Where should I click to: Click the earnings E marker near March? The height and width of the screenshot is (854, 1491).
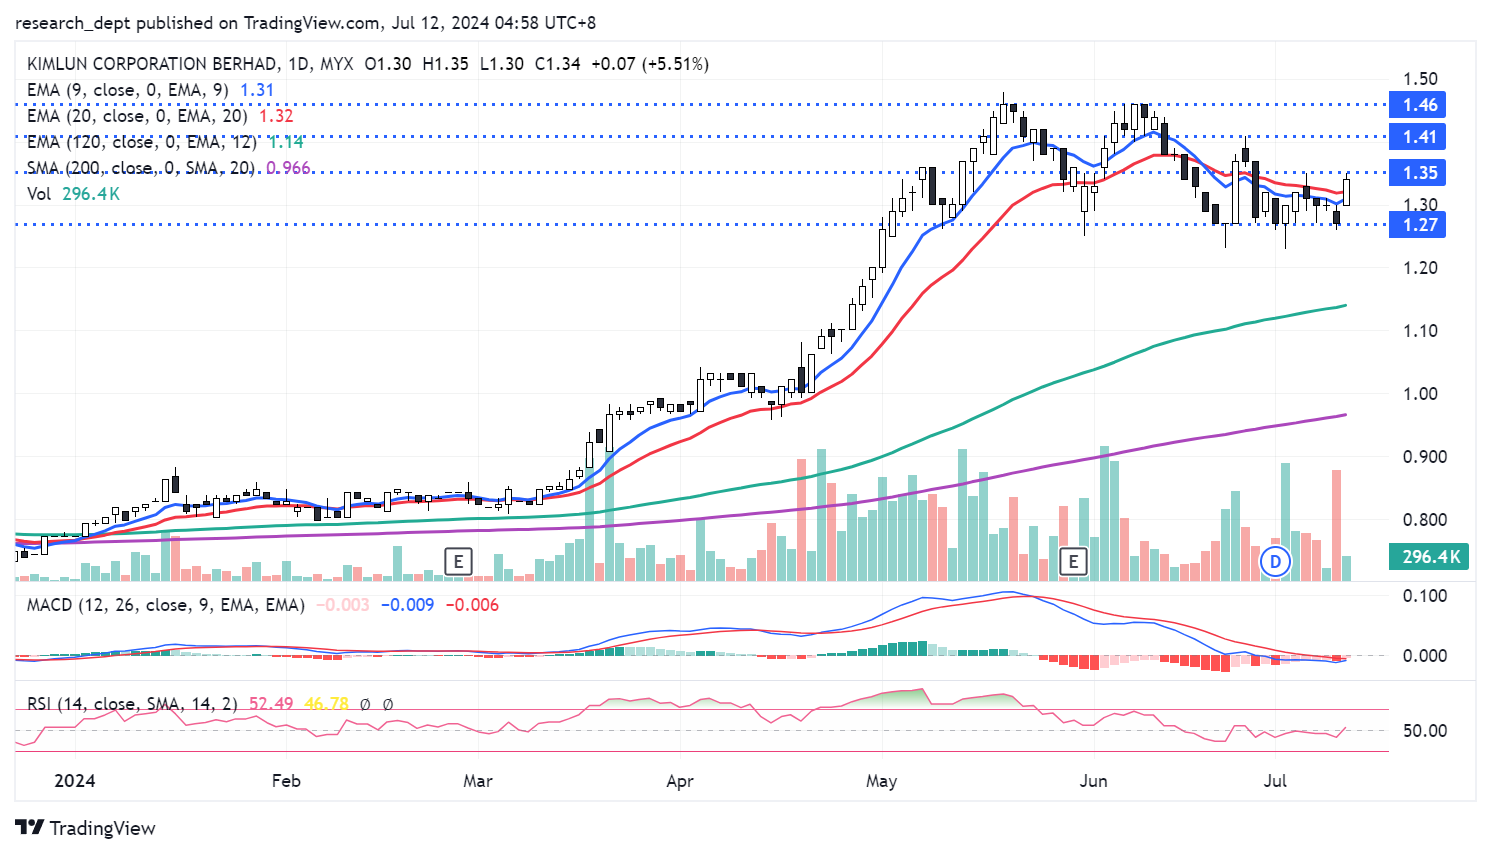pyautogui.click(x=458, y=561)
